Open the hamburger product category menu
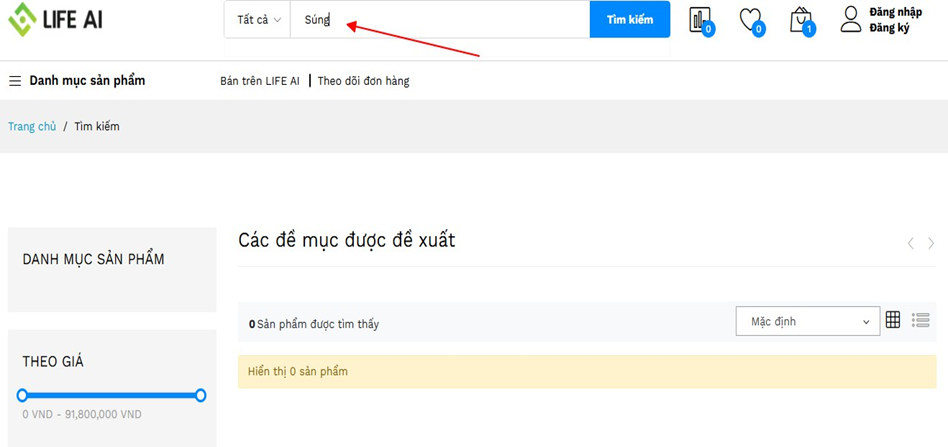Screen dimensions: 948x447 coord(15,81)
